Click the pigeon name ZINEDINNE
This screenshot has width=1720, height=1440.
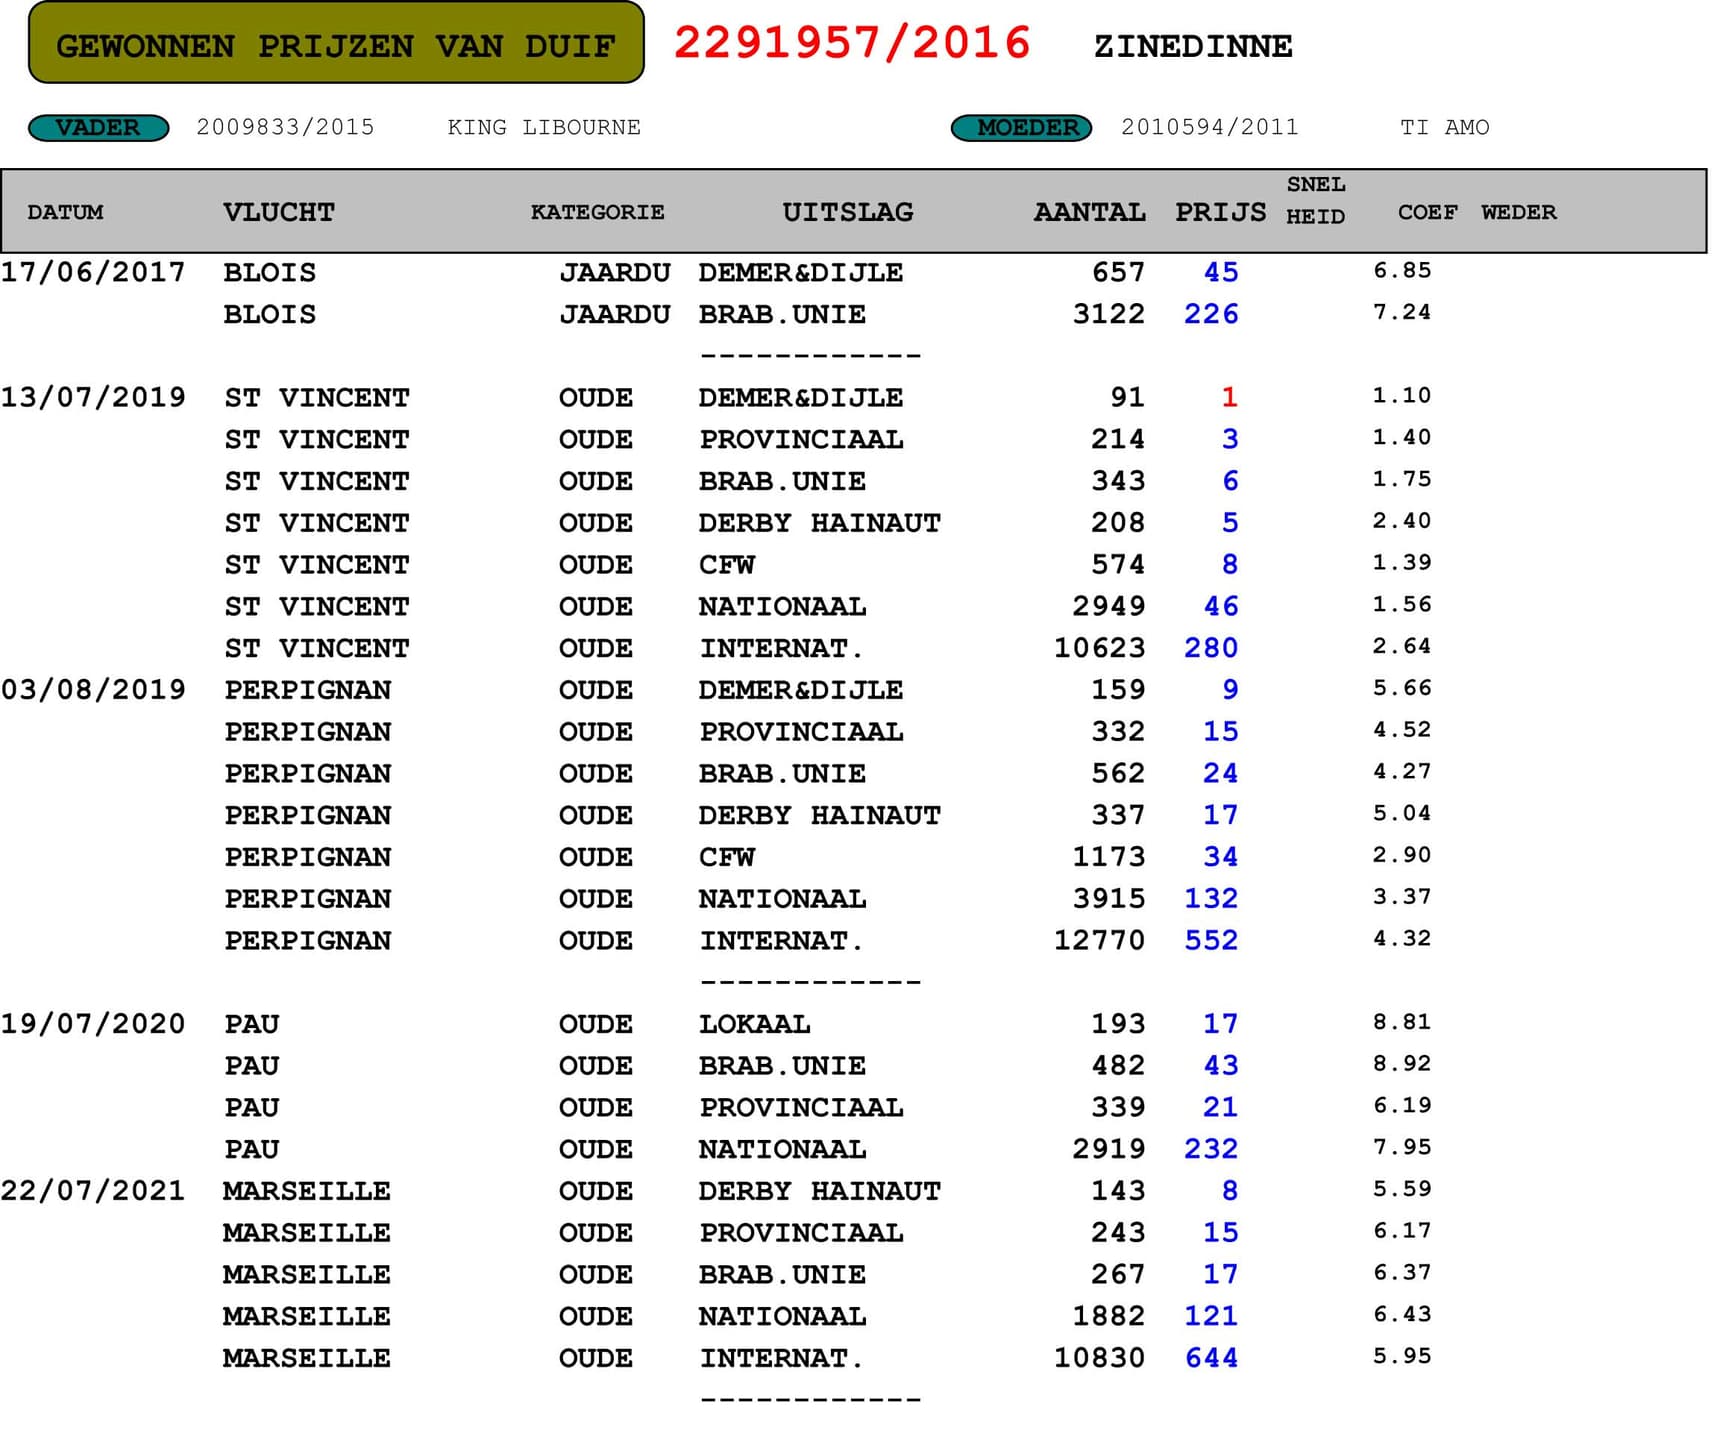click(1192, 46)
